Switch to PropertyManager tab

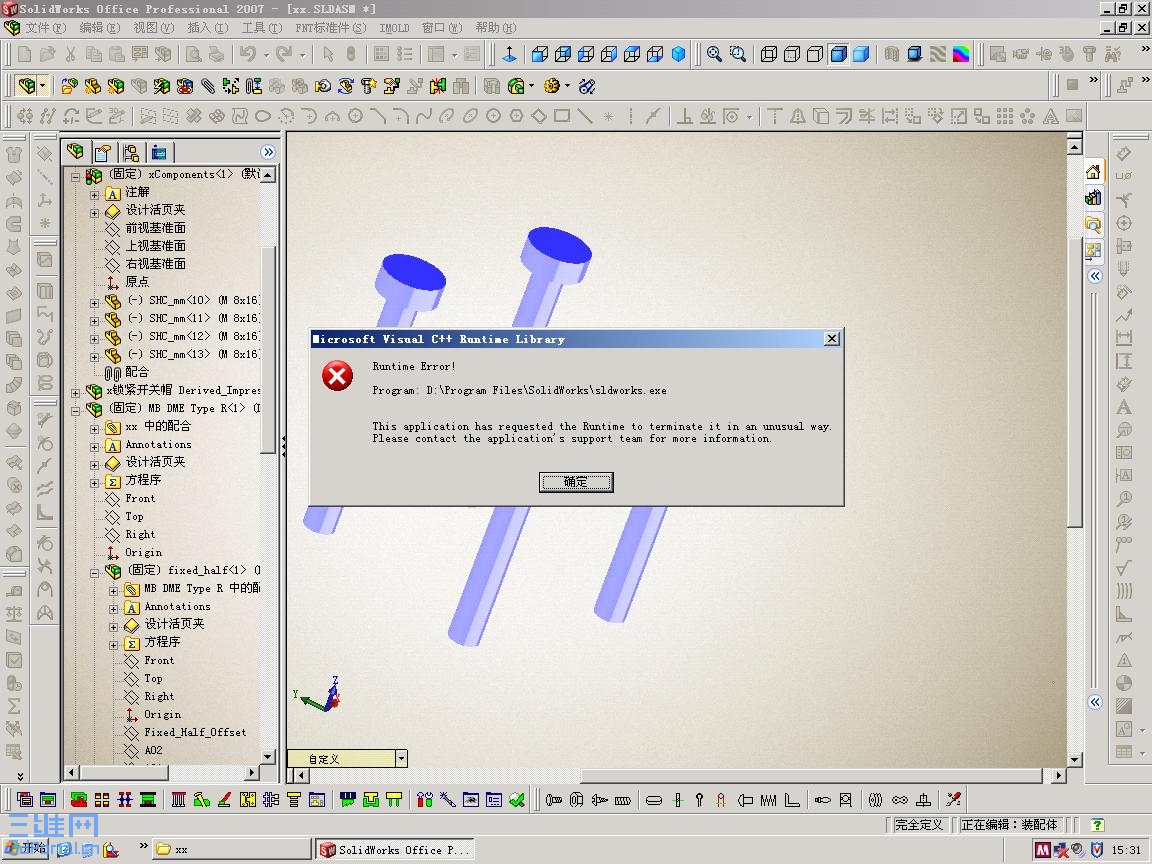103,152
